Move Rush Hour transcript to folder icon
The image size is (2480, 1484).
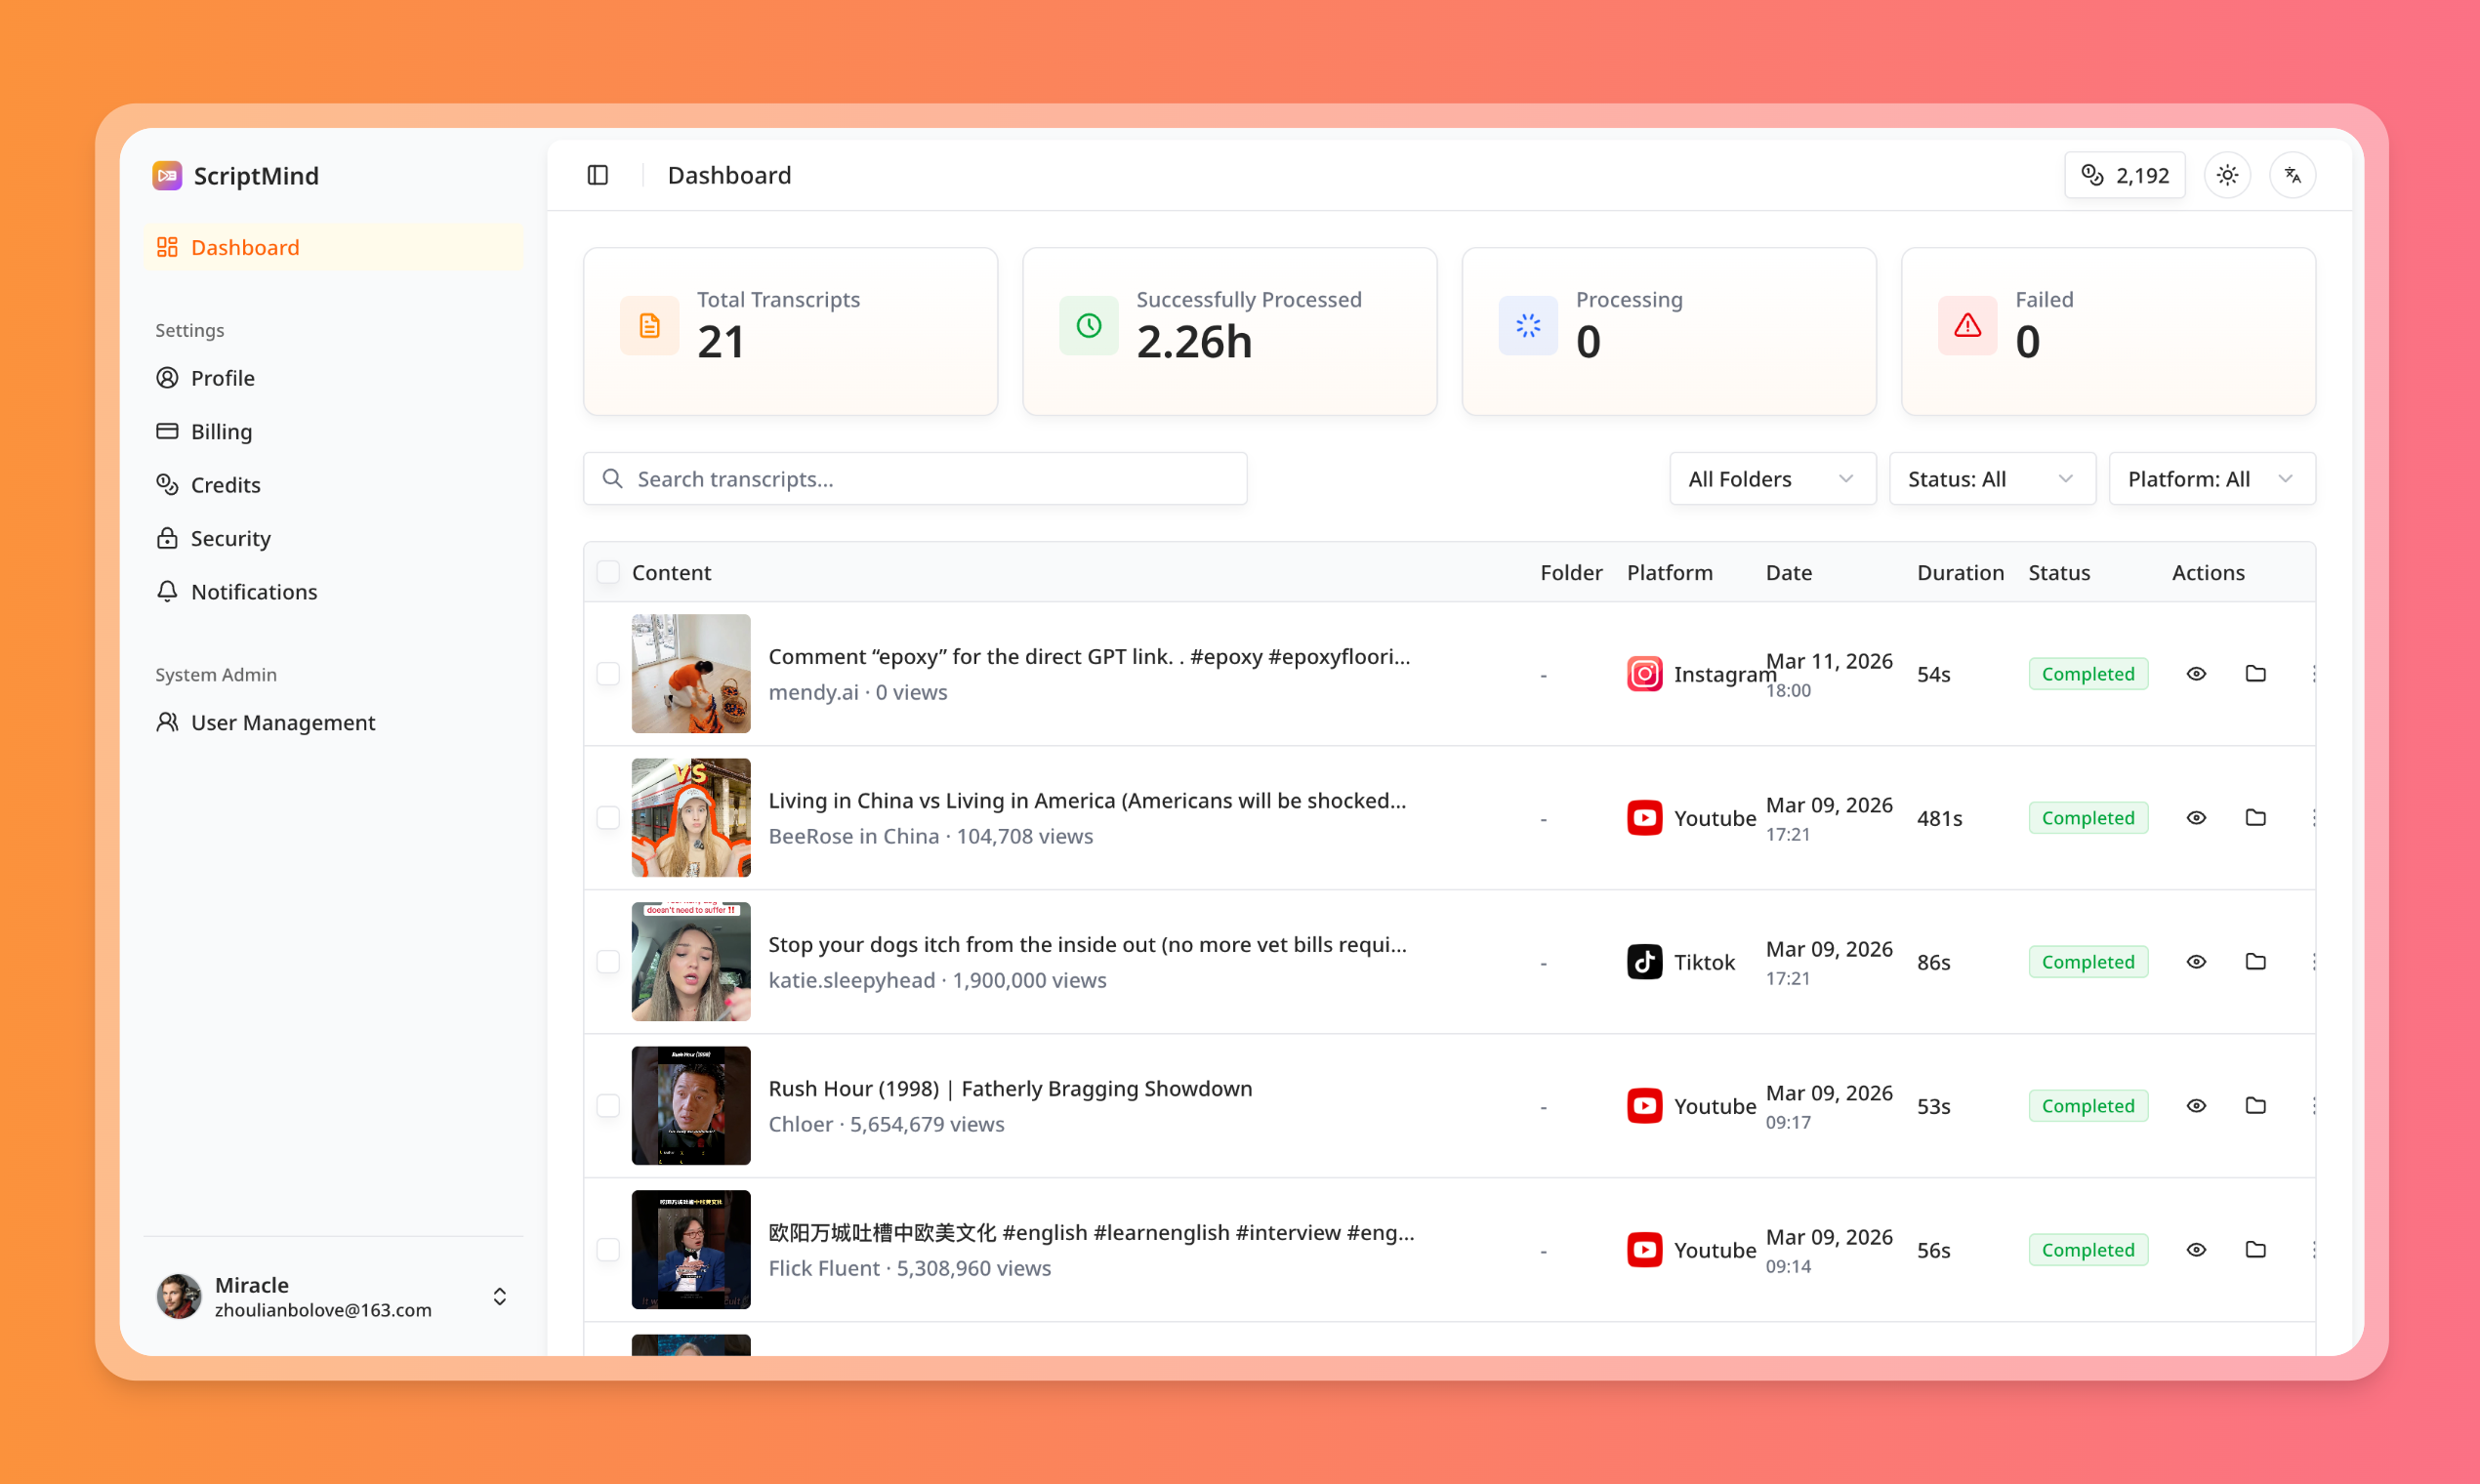click(2255, 1105)
